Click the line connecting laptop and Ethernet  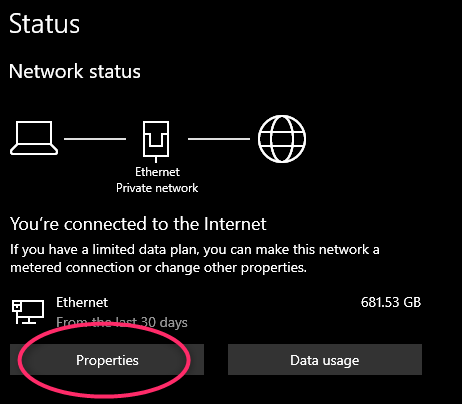coord(95,139)
